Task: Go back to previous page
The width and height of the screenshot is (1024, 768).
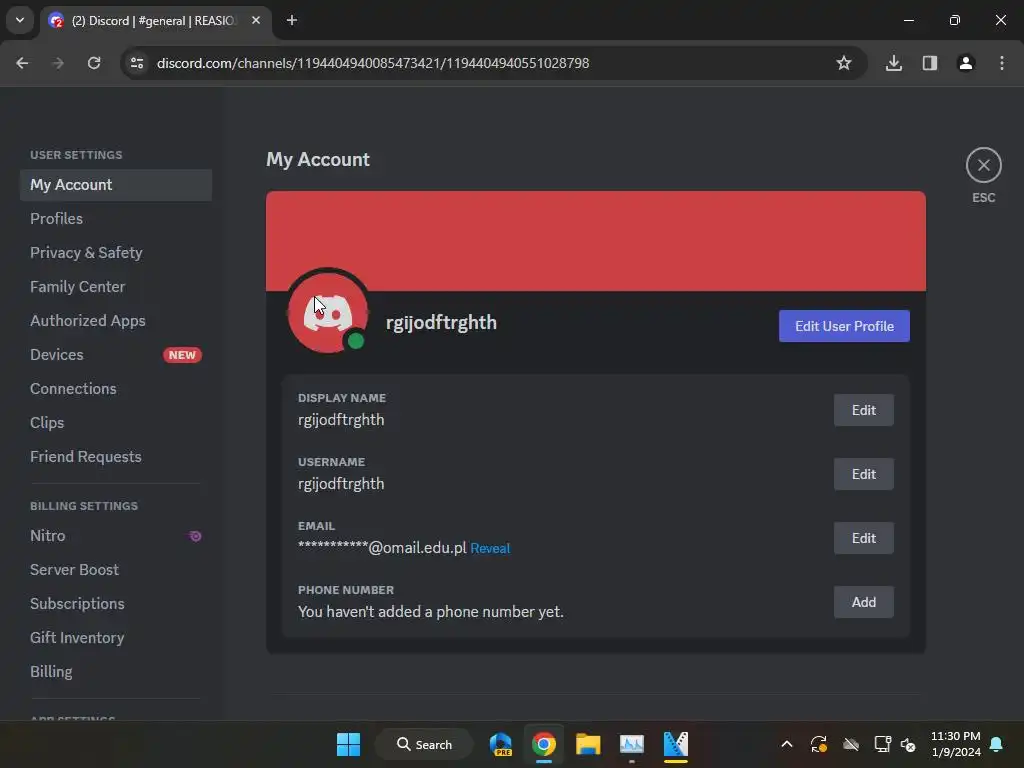Action: [22, 63]
